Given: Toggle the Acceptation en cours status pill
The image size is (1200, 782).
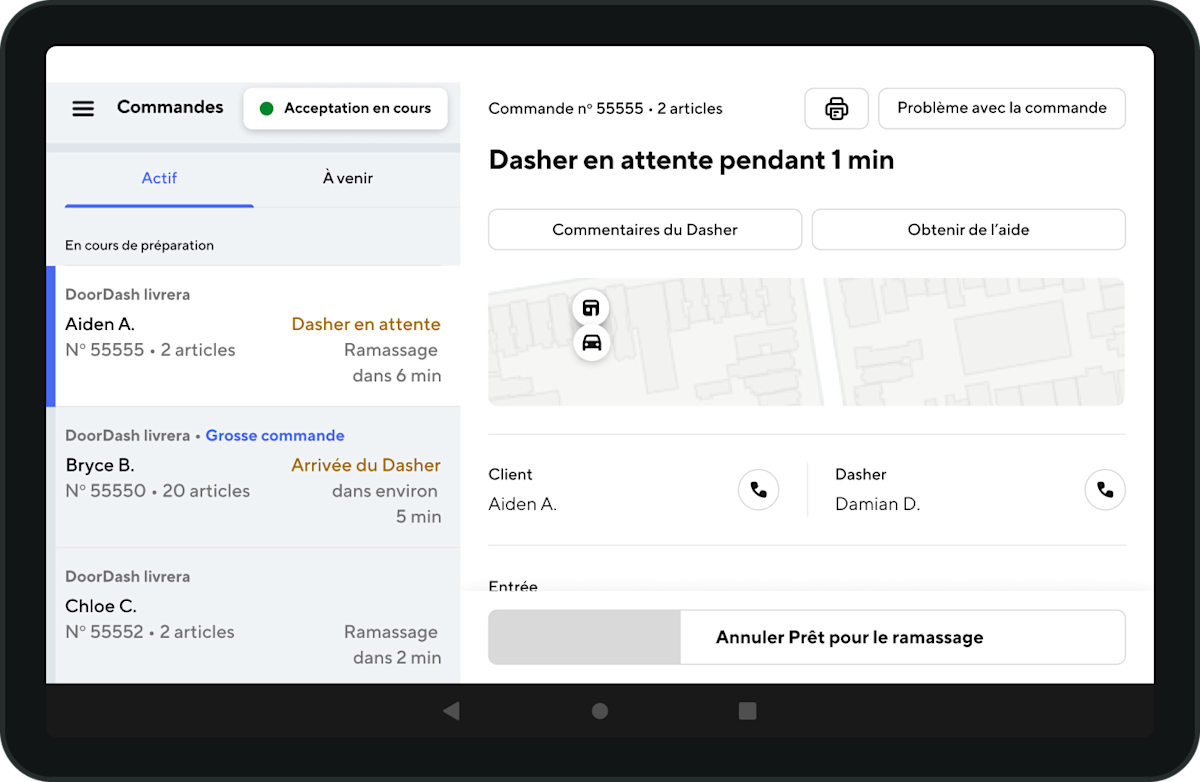Looking at the screenshot, I should (345, 108).
